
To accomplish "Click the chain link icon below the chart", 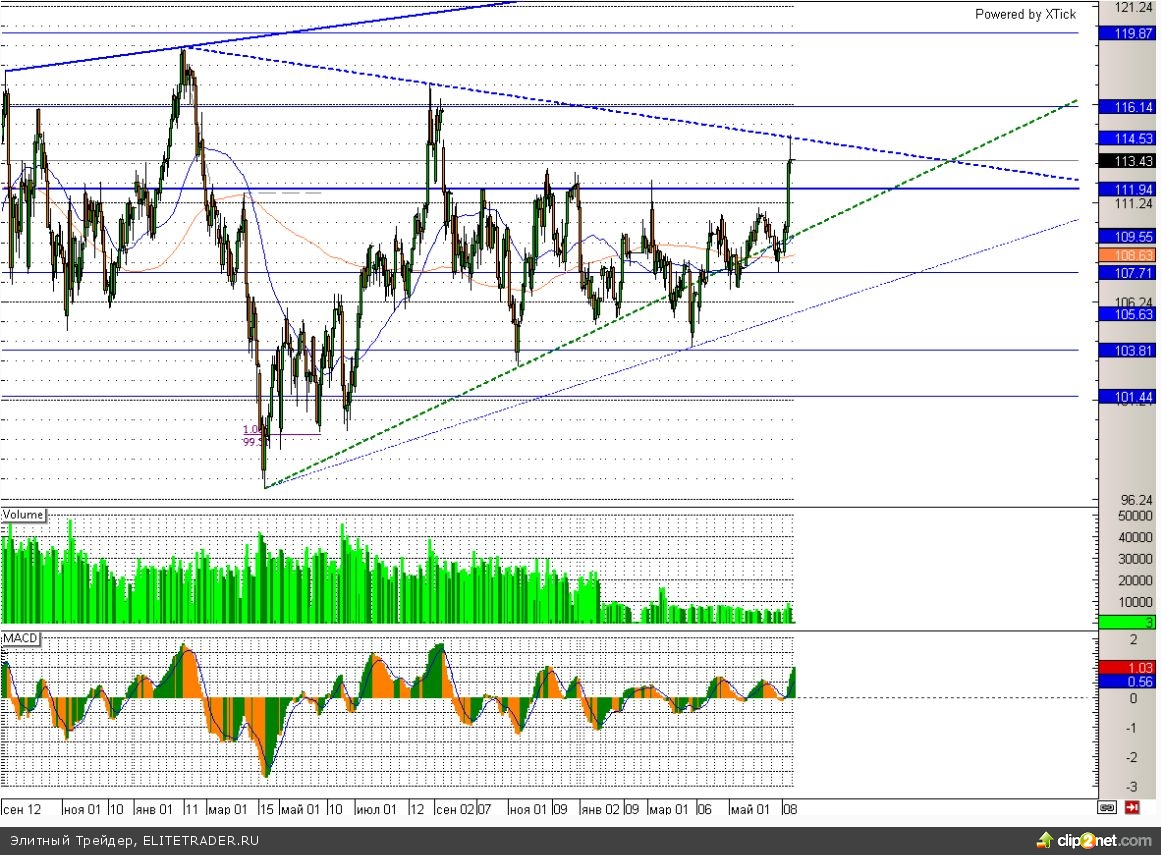I will coord(1107,807).
